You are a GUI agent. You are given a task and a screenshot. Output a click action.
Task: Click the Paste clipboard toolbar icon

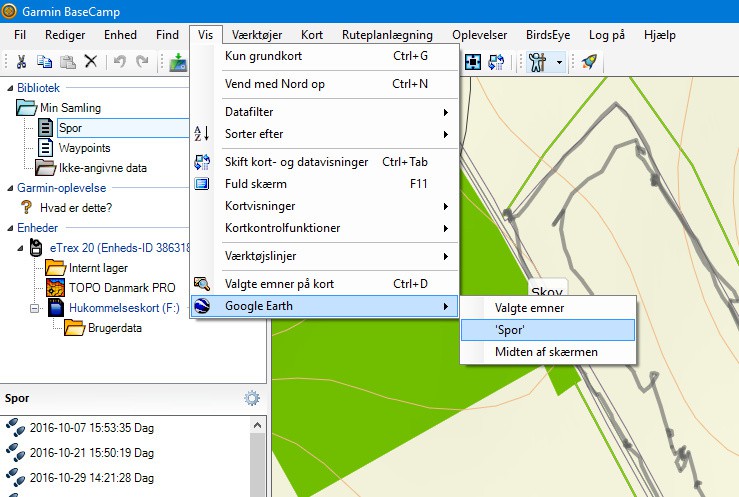point(67,62)
